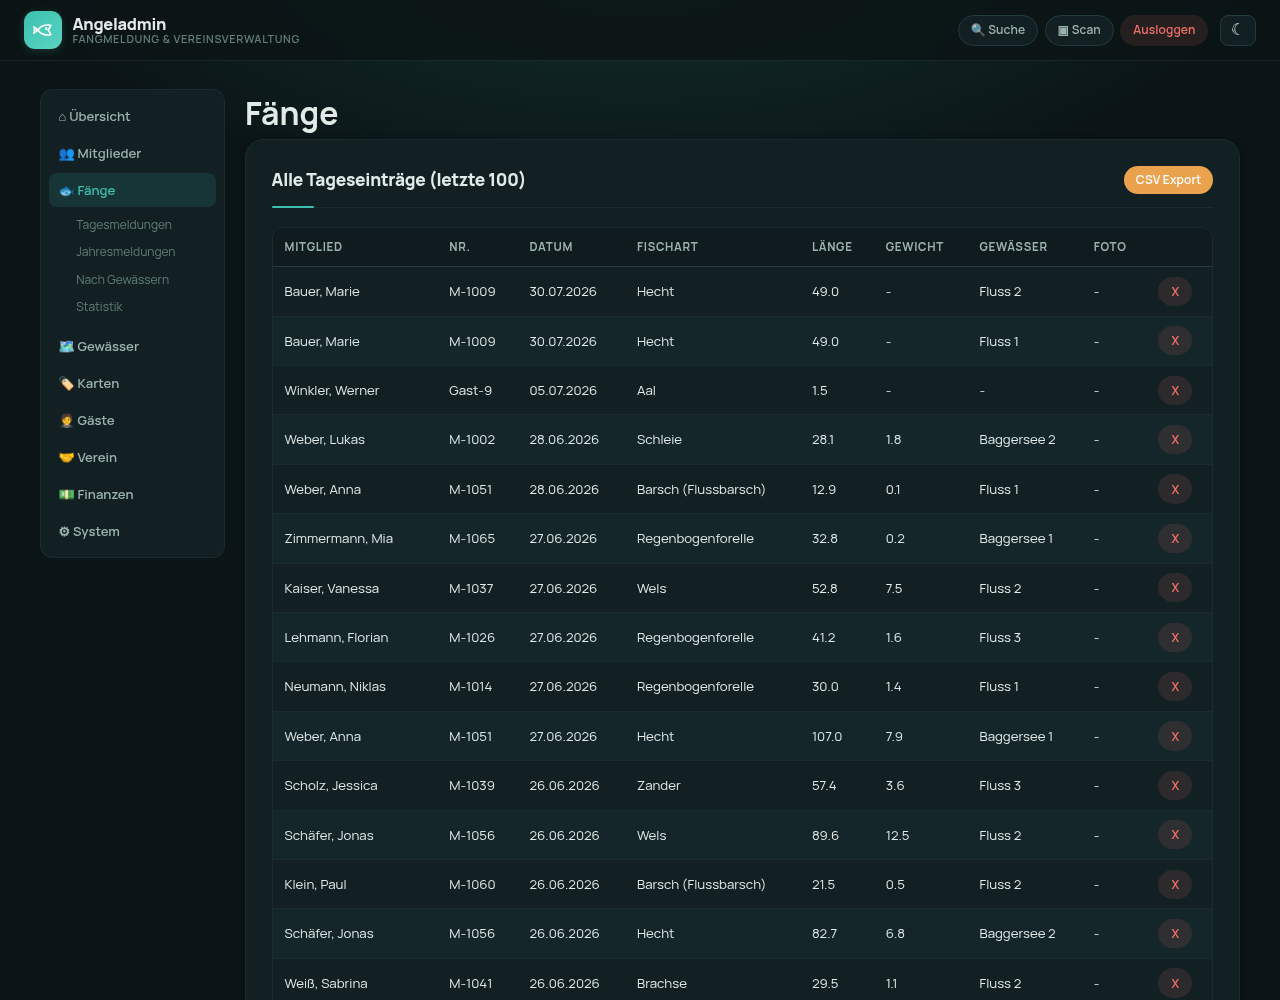Click Zander in Scholz, Jessica row
The width and height of the screenshot is (1280, 1000).
[659, 786]
